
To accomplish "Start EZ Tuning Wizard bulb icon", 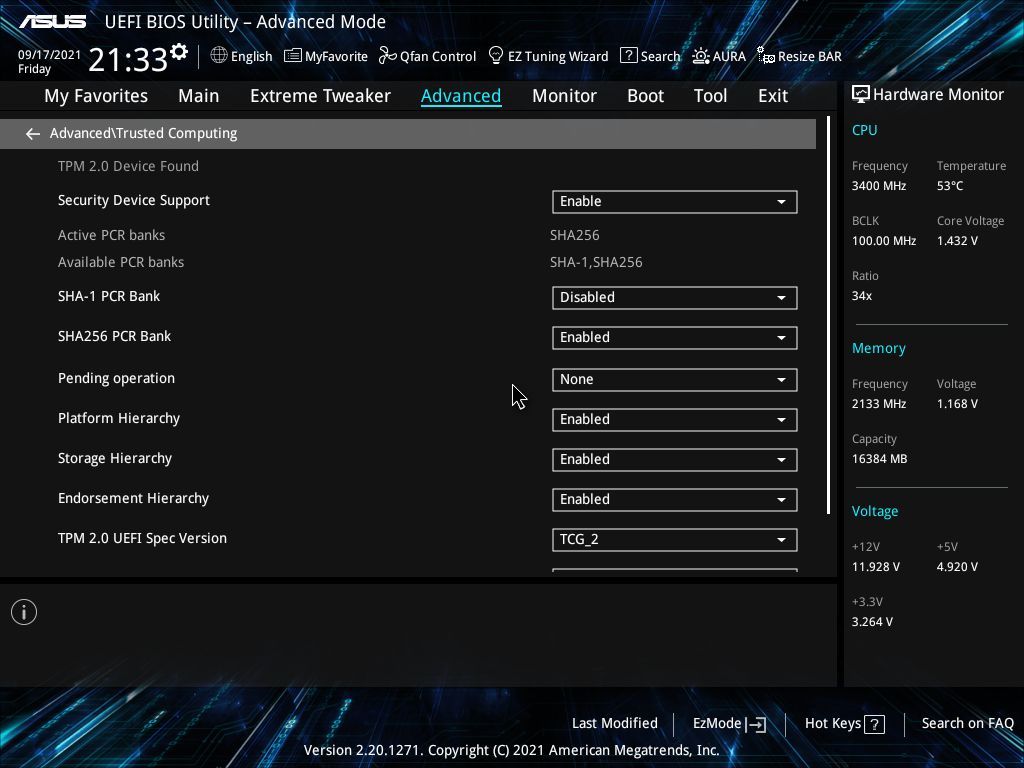I will tap(496, 55).
